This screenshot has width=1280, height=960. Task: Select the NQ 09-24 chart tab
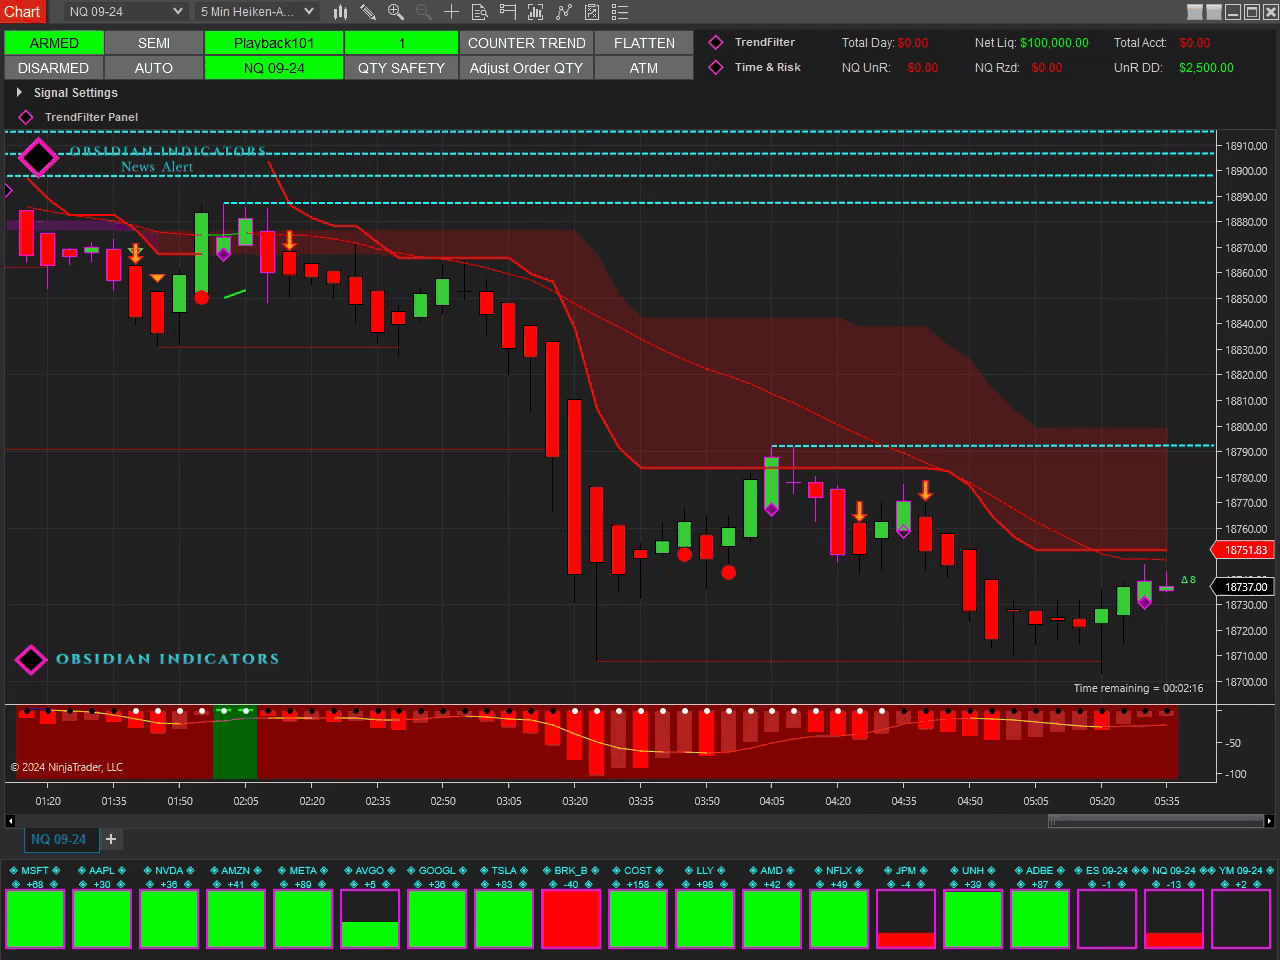coord(60,839)
